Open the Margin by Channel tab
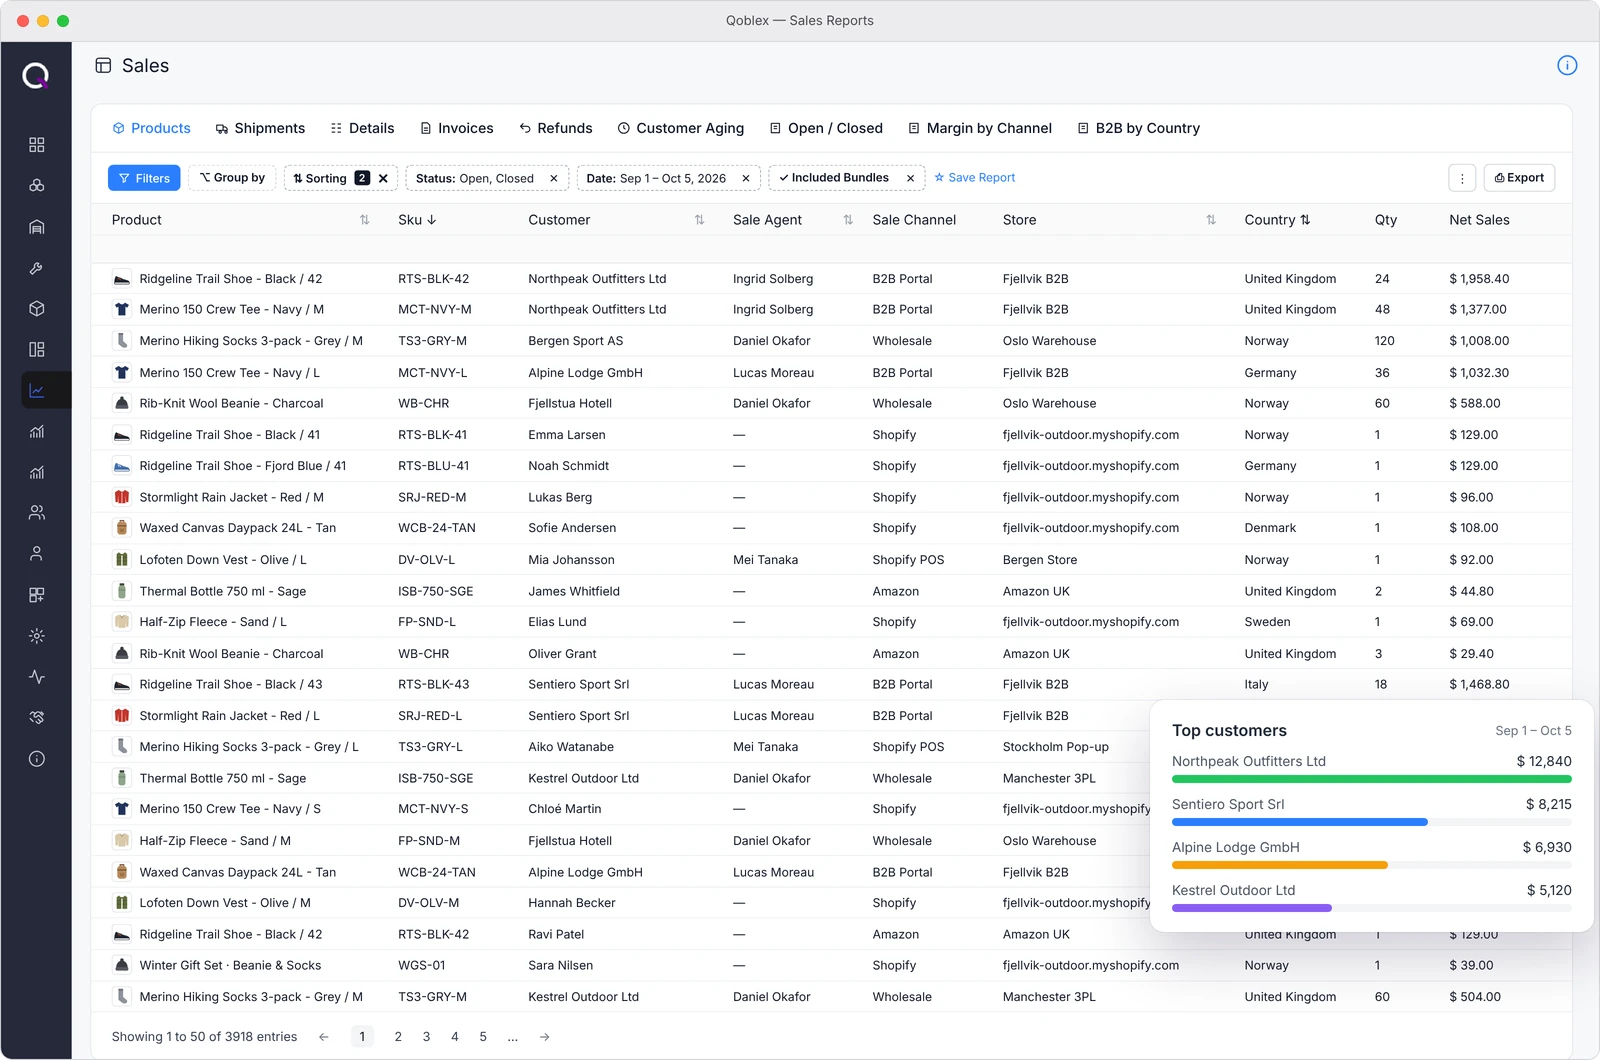This screenshot has width=1600, height=1060. click(980, 128)
